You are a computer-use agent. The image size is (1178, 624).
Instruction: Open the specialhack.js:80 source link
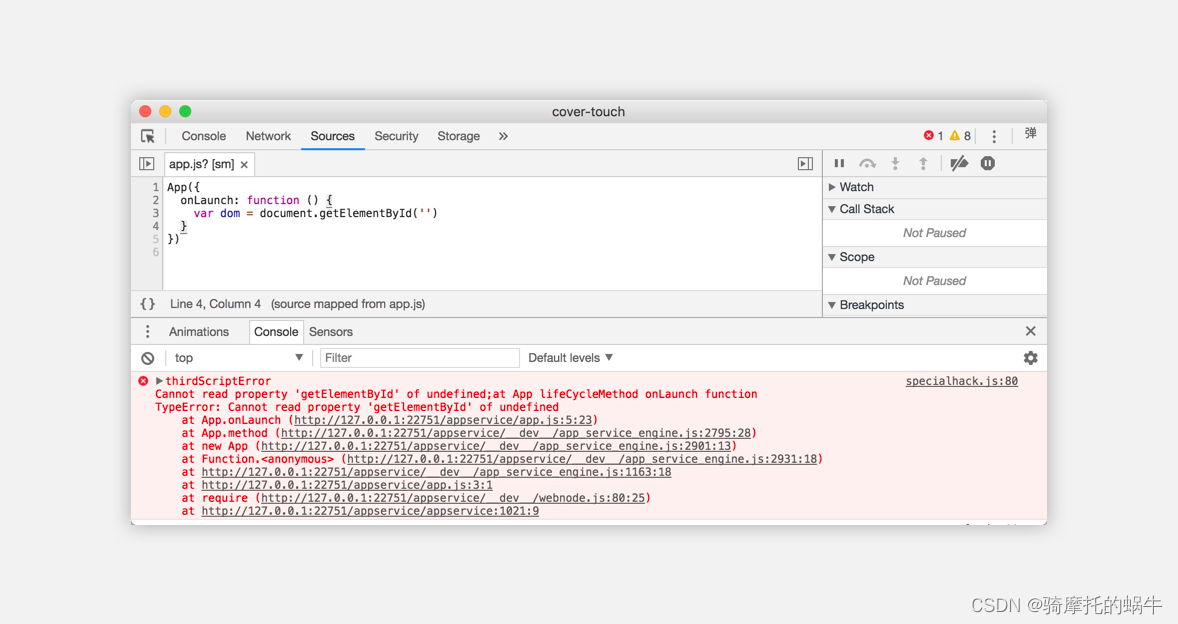pyautogui.click(x=961, y=381)
